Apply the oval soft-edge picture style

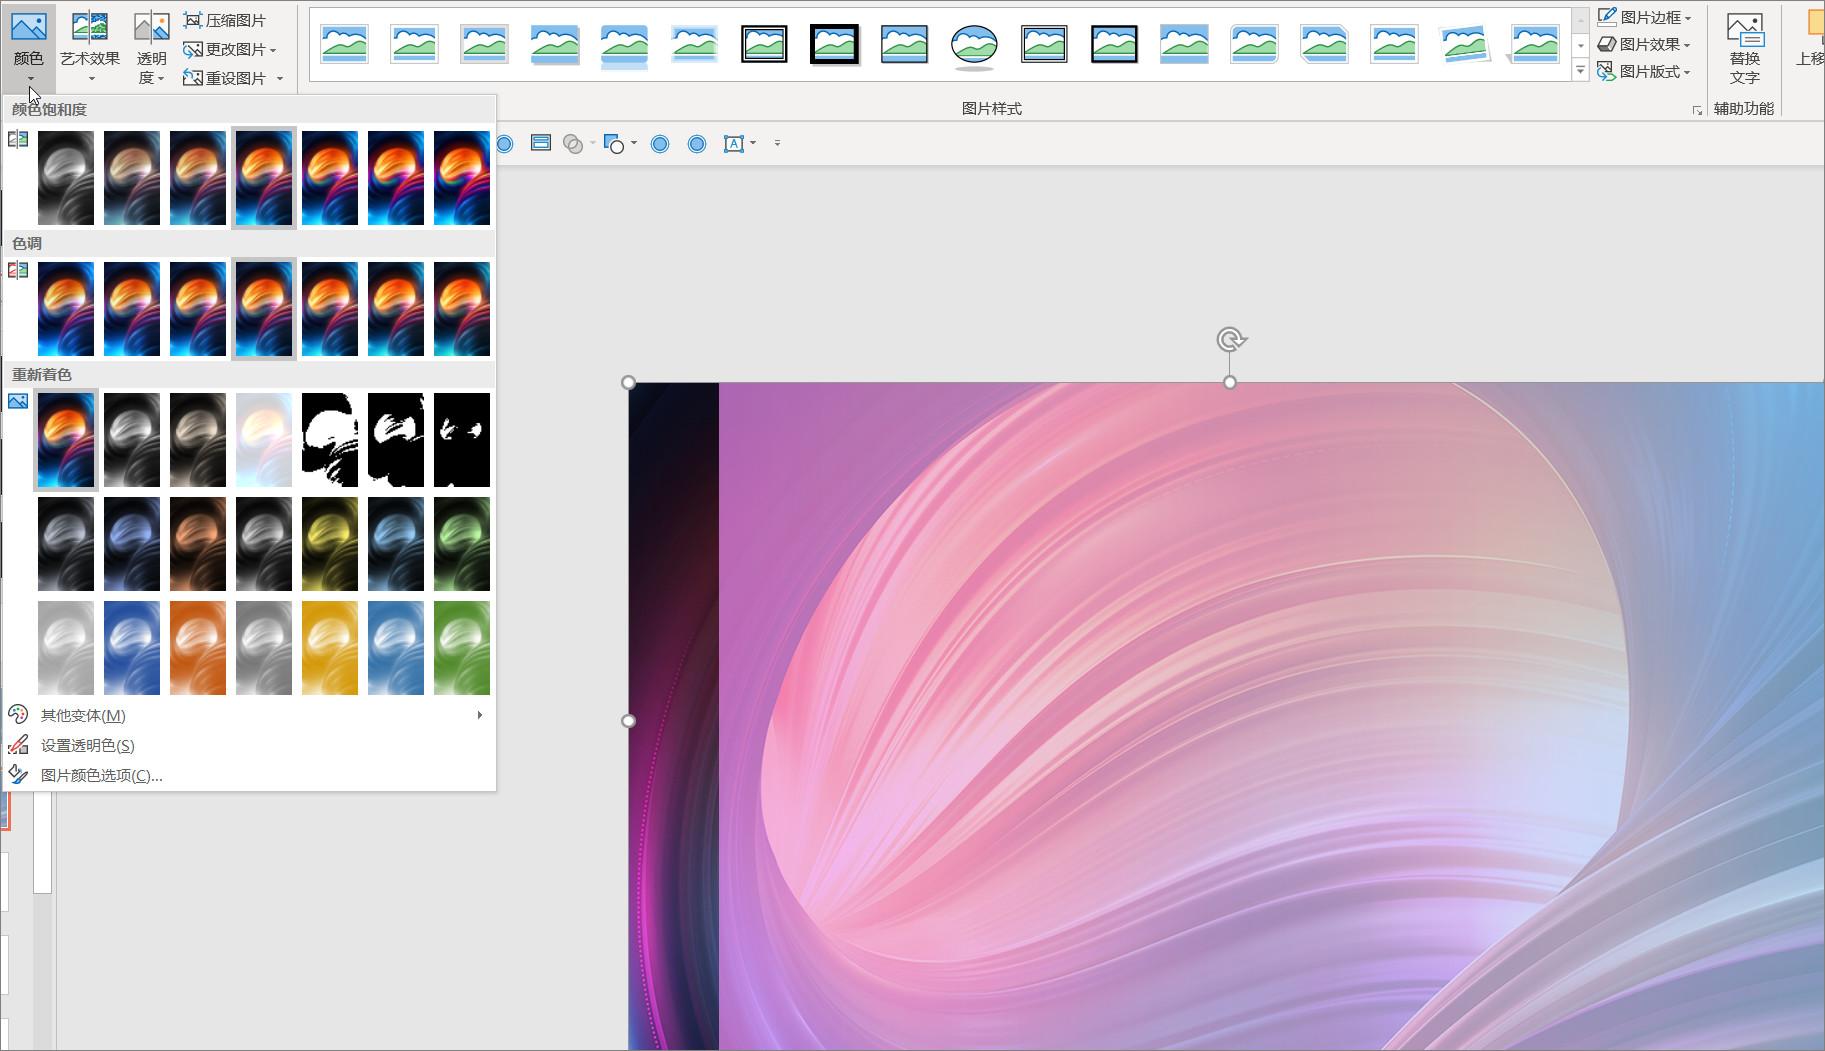974,44
